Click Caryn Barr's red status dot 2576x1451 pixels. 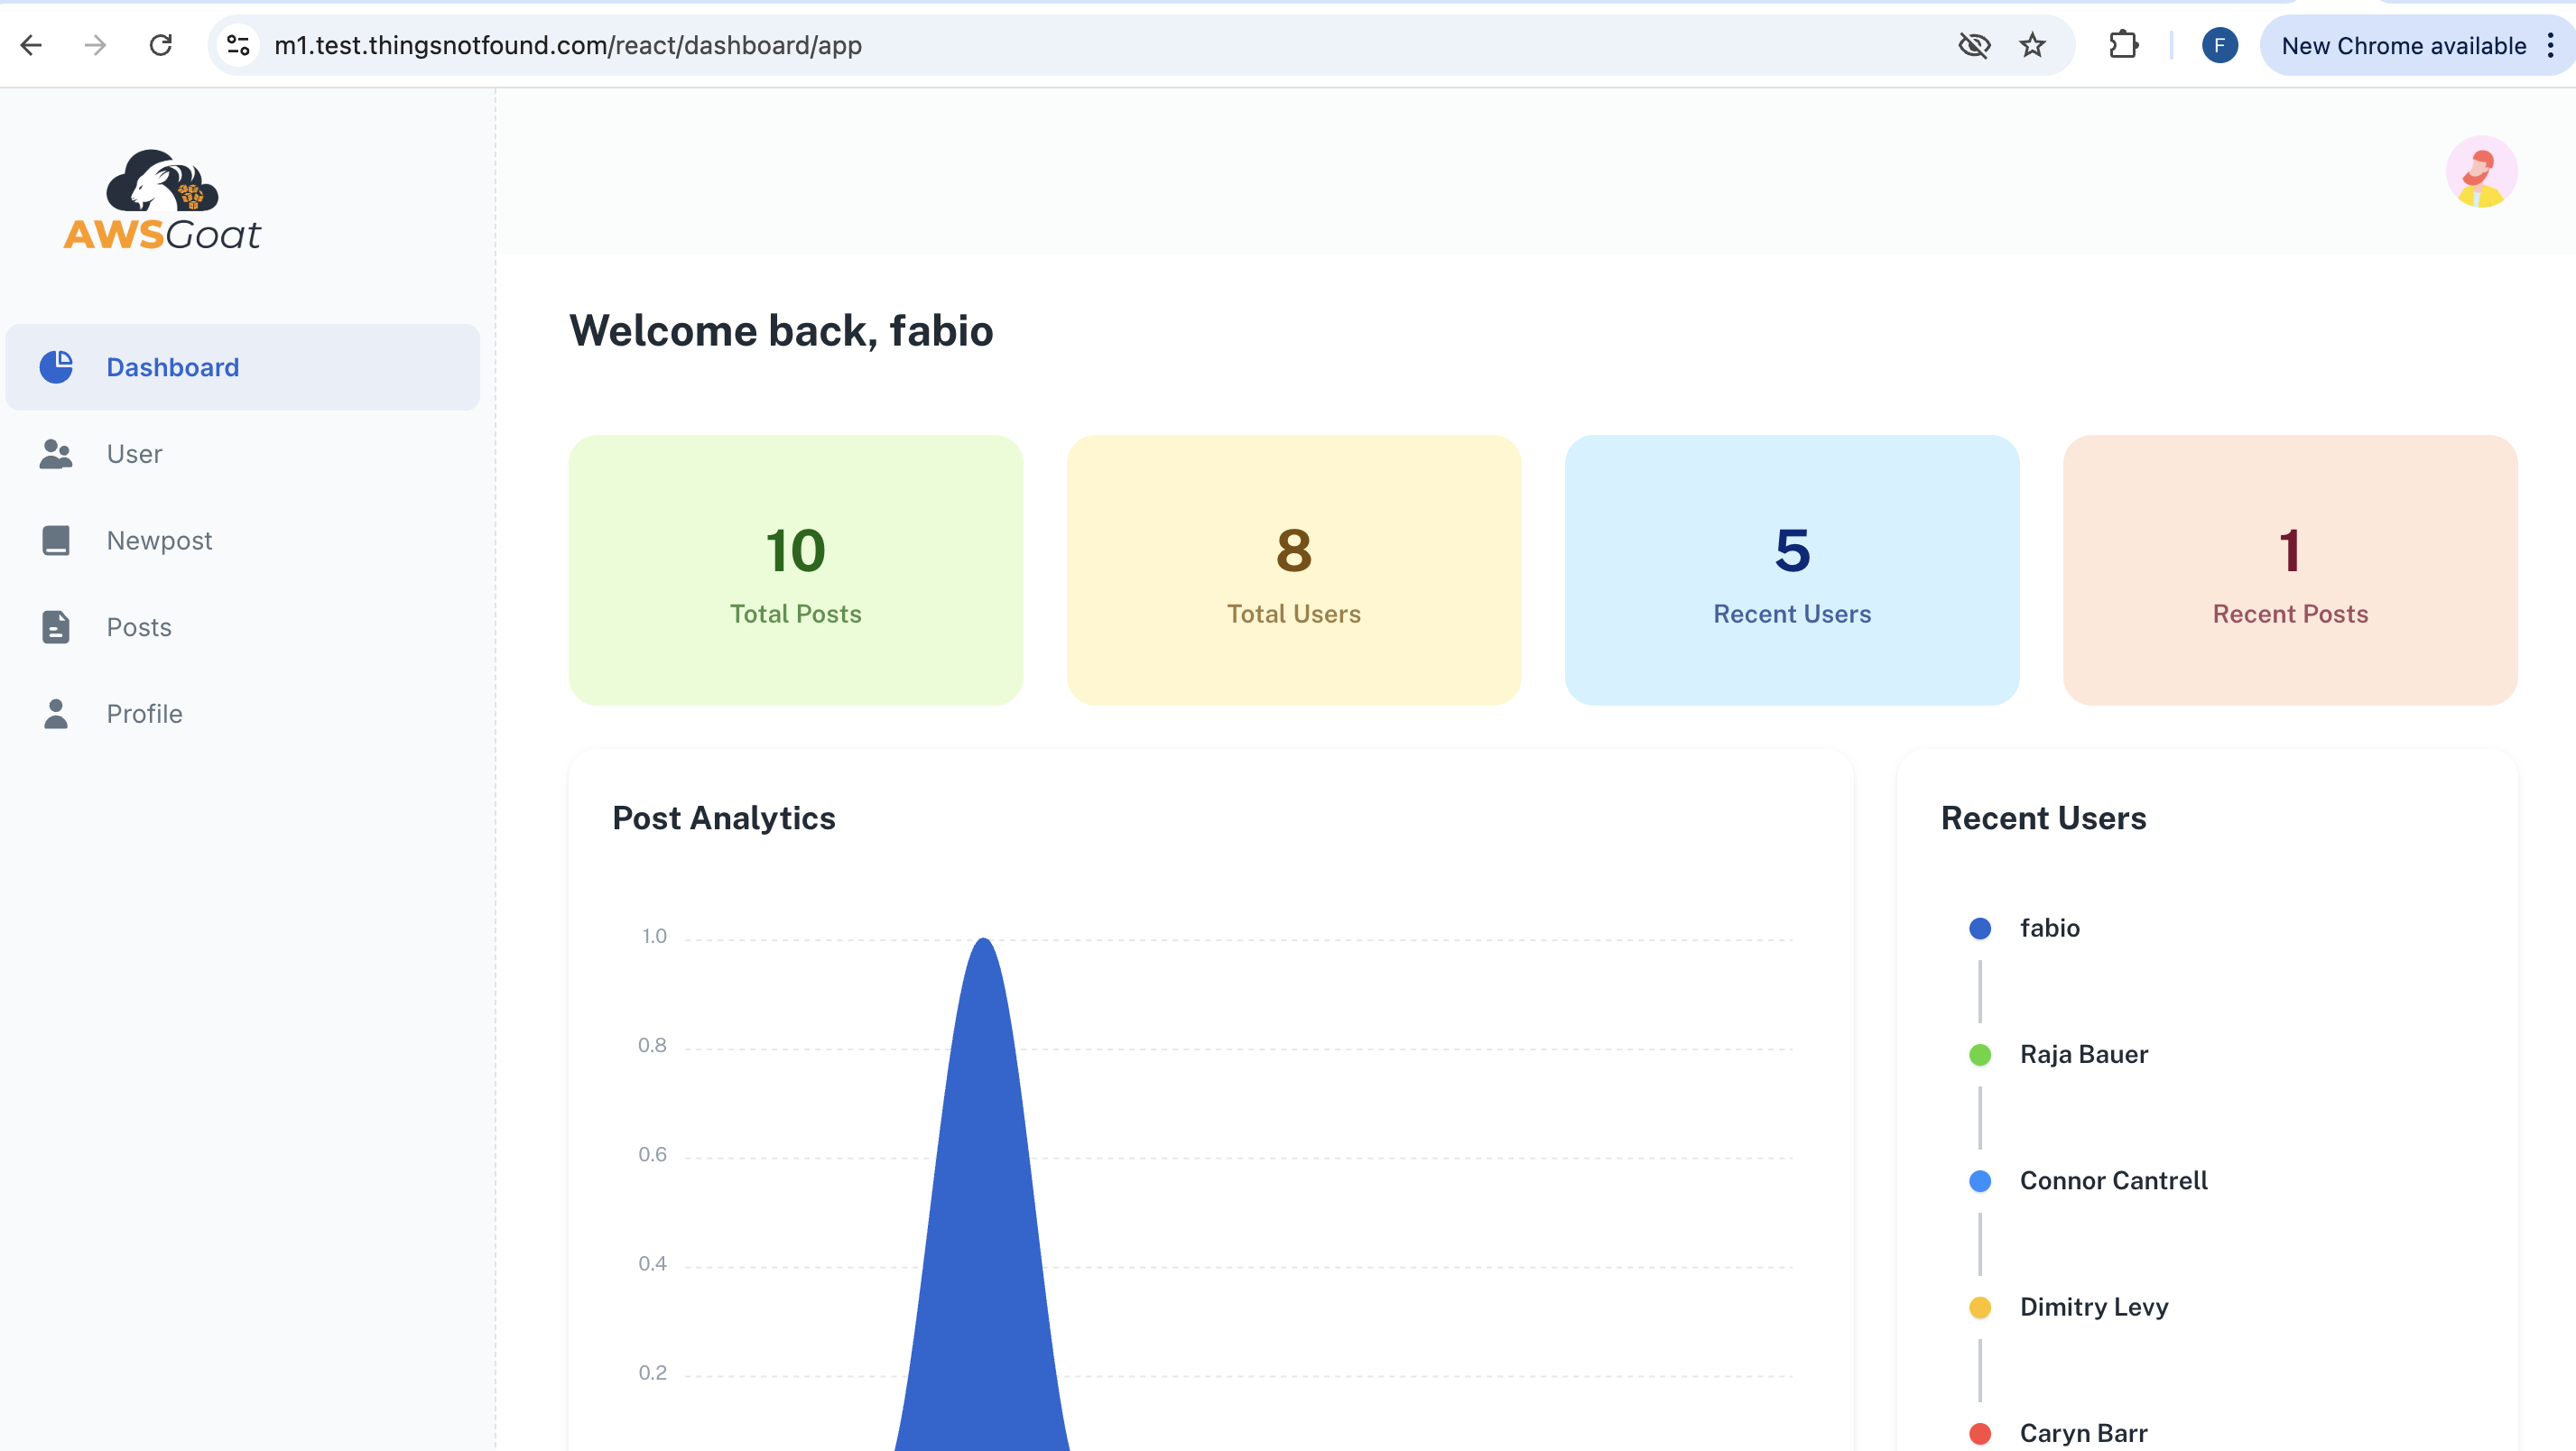[1979, 1433]
